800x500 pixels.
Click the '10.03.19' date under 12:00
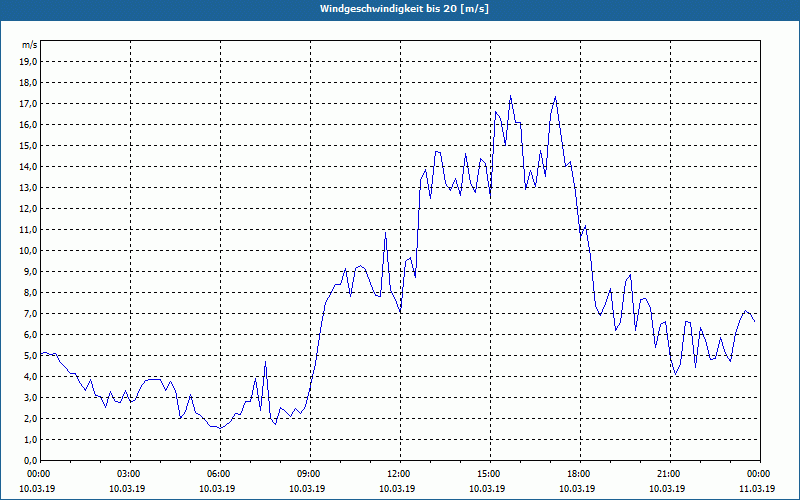point(397,488)
